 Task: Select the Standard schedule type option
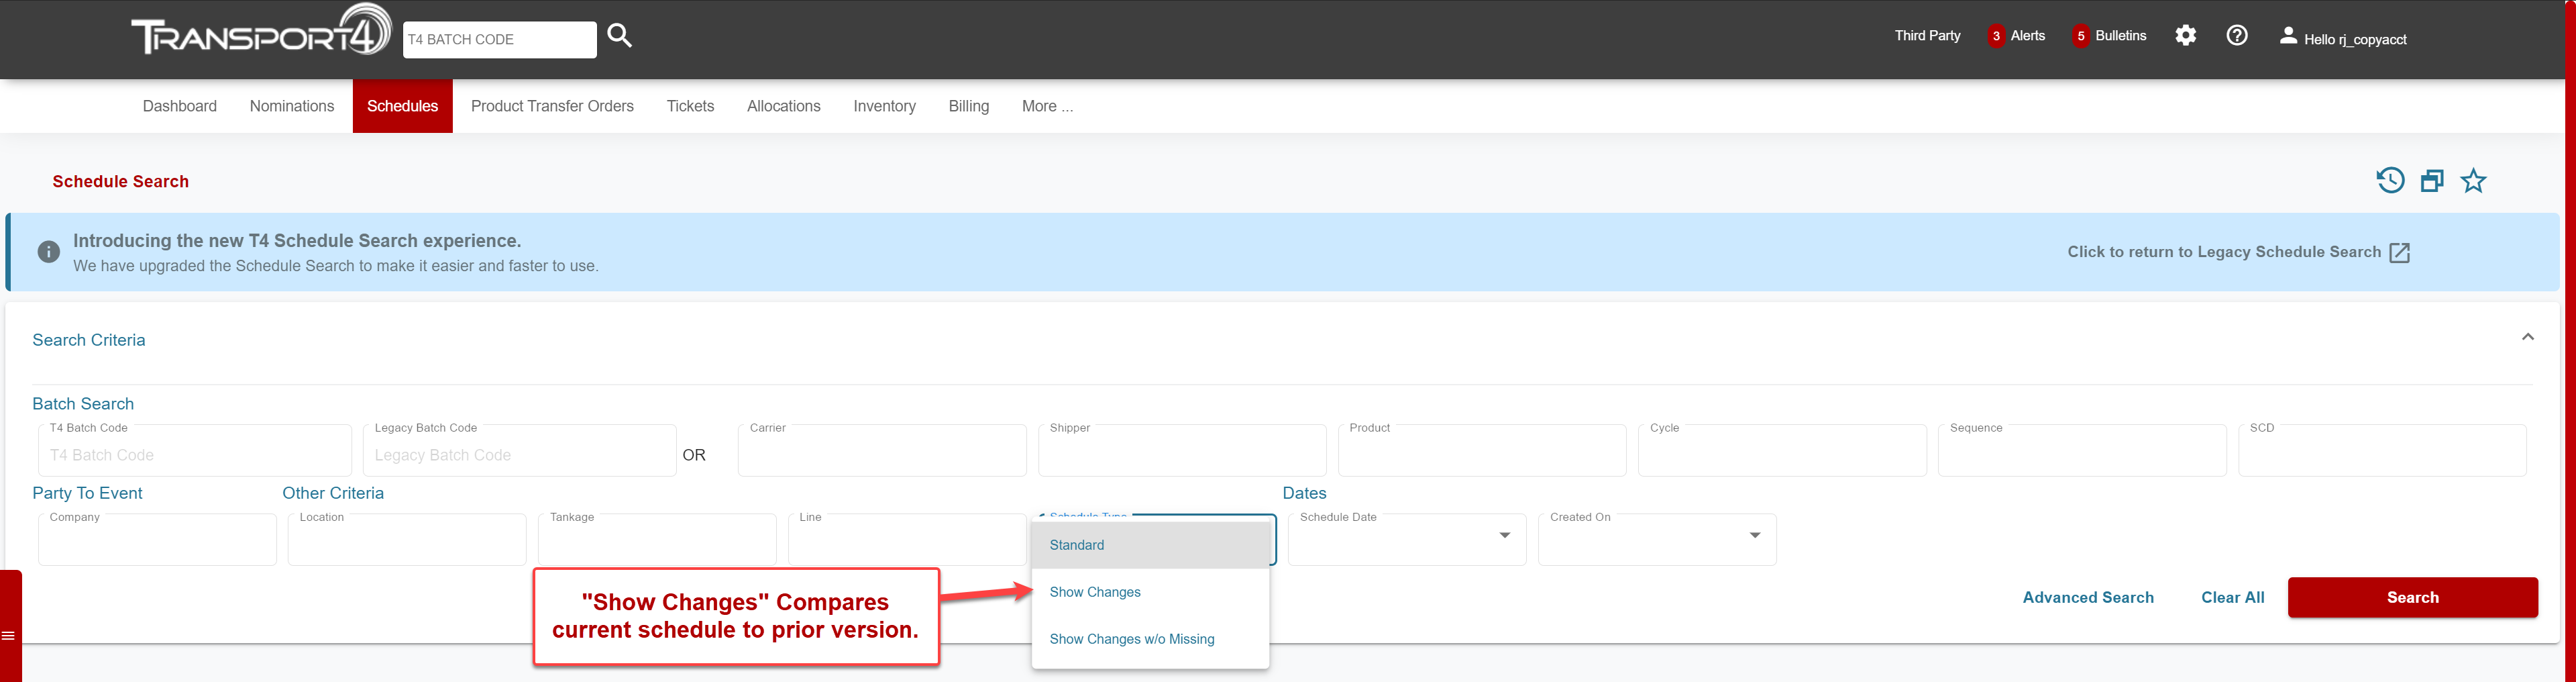1077,545
